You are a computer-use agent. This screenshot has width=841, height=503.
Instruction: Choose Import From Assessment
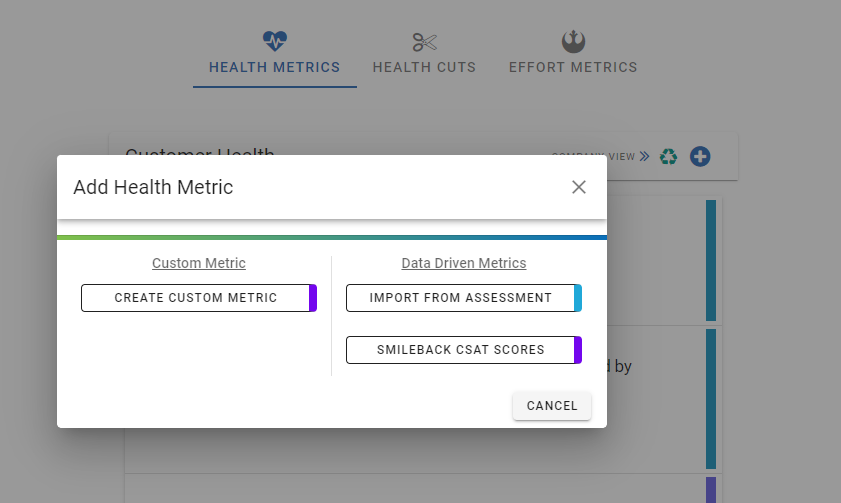[464, 298]
